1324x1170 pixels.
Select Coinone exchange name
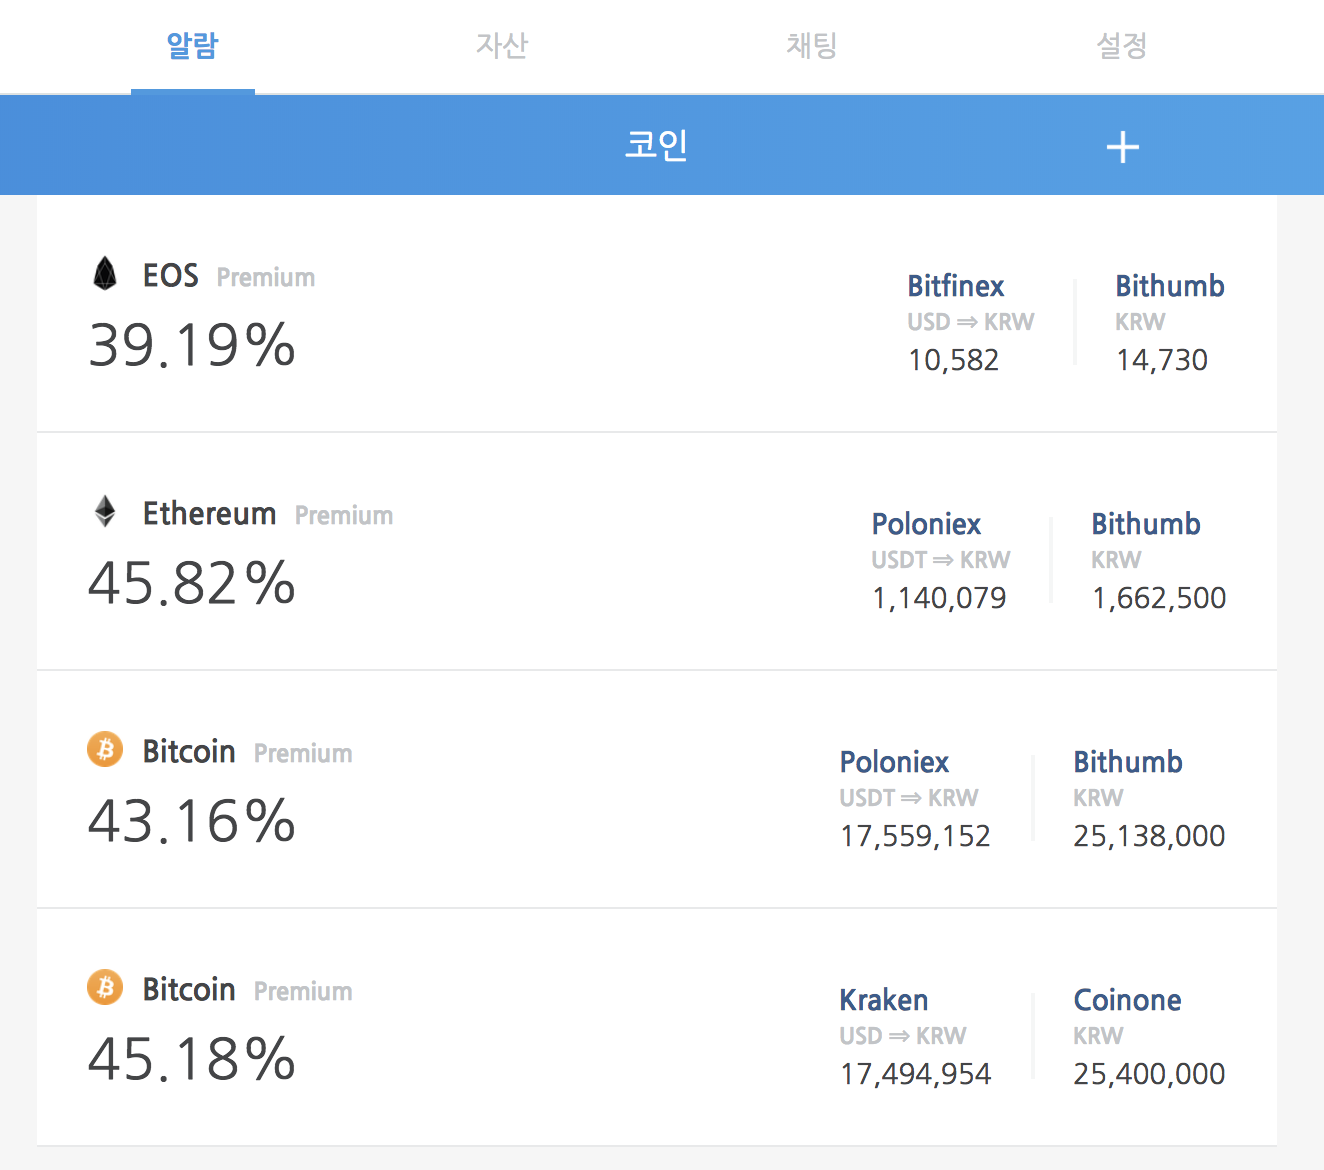pos(1127,1000)
